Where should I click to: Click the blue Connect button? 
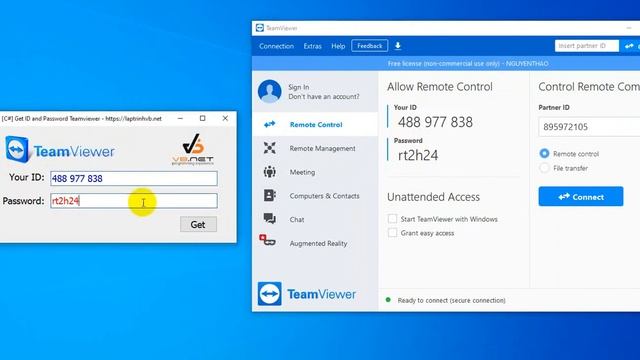[x=581, y=196]
